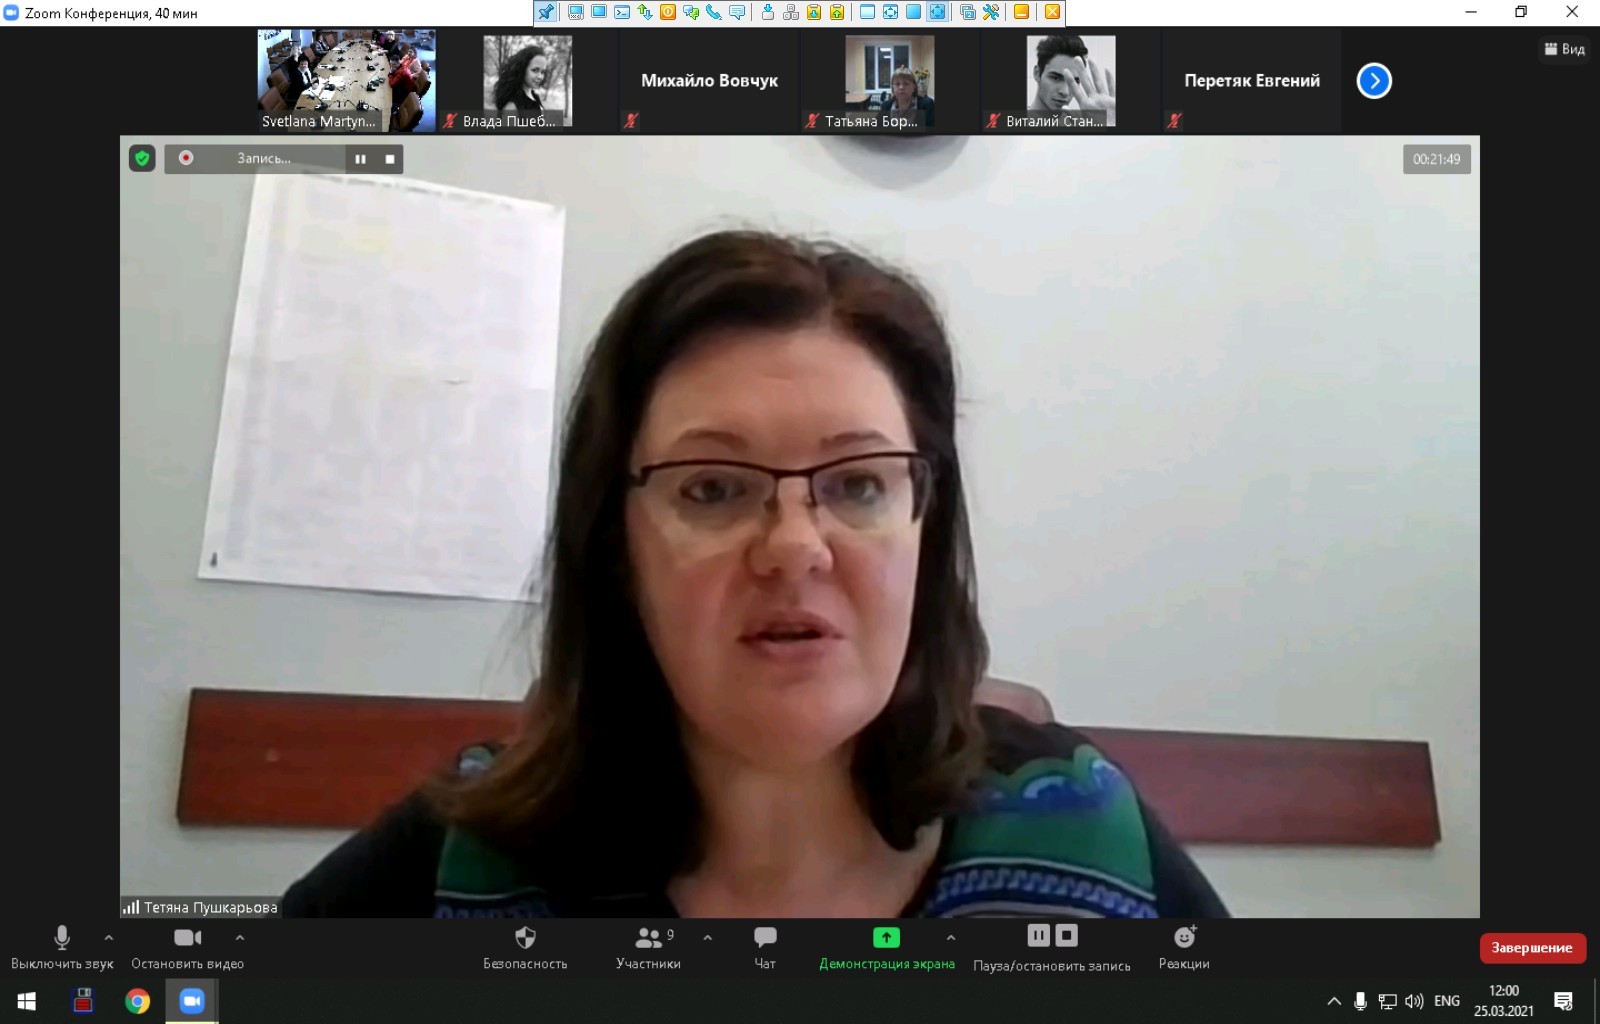Select the Михайло Вовчук participant tile
This screenshot has width=1600, height=1024.
(x=709, y=81)
